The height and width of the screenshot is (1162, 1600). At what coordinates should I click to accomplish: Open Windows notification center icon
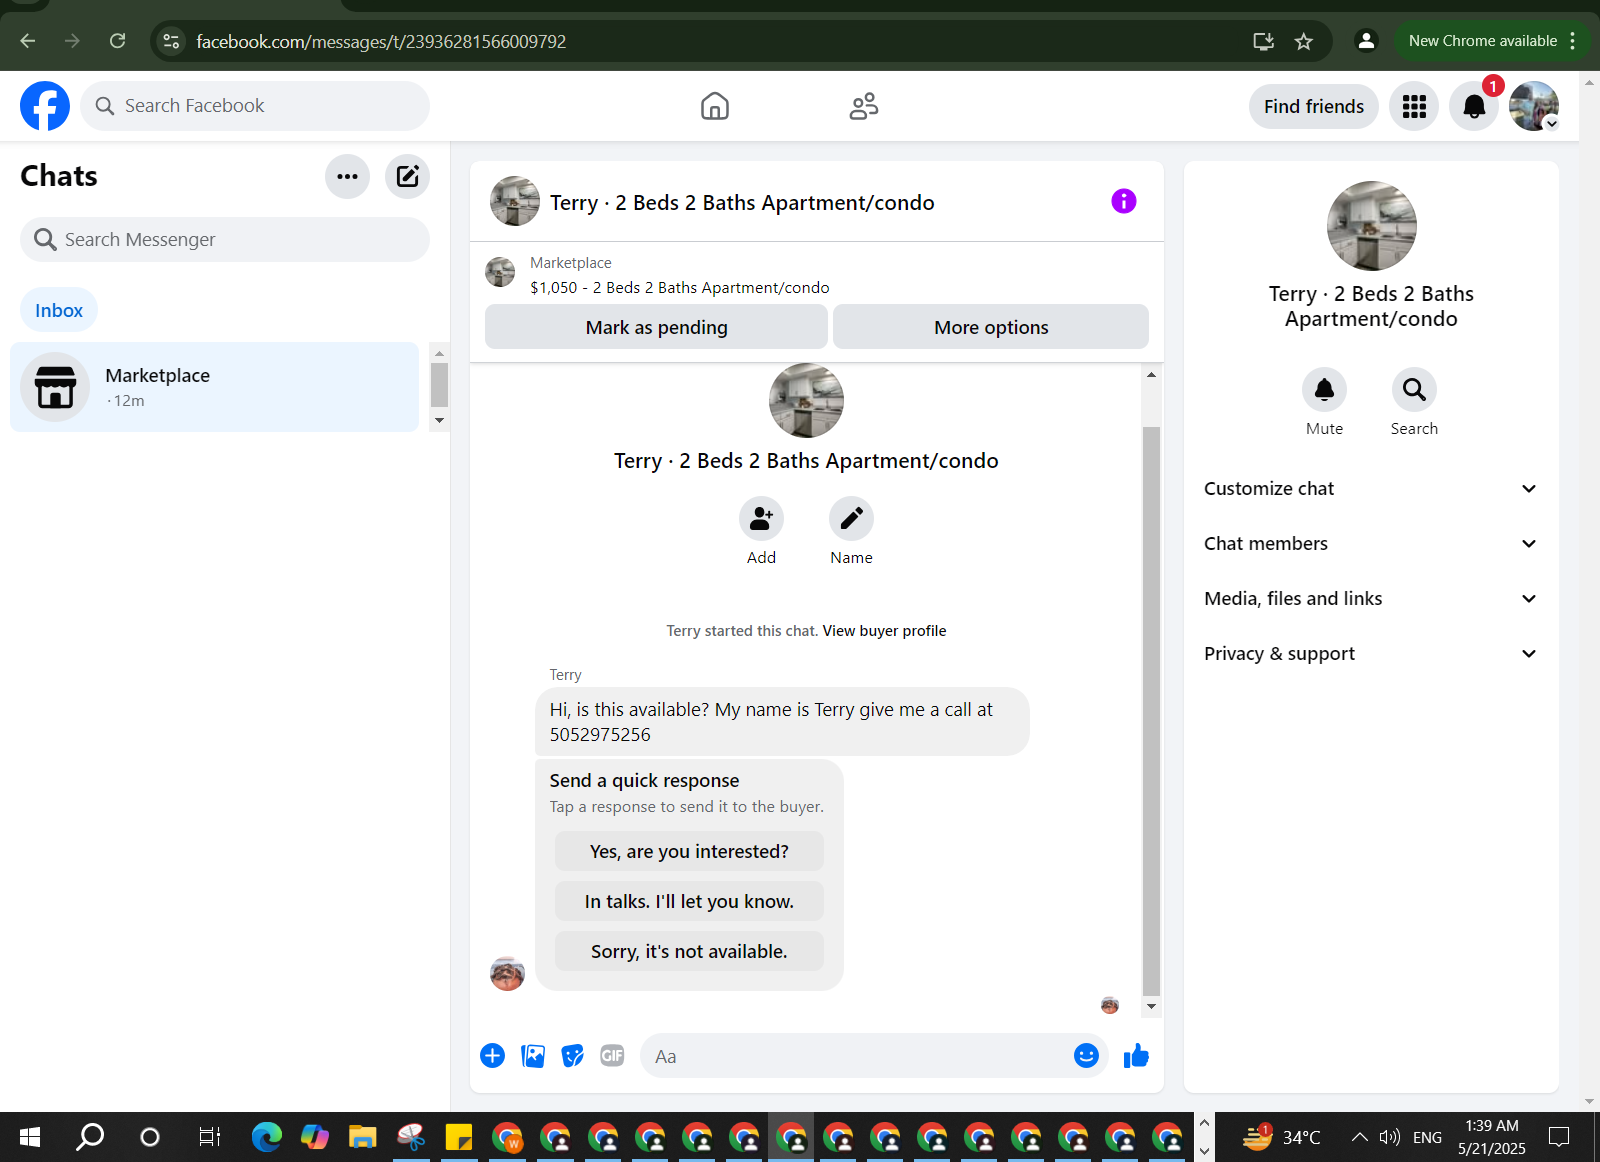[1559, 1137]
